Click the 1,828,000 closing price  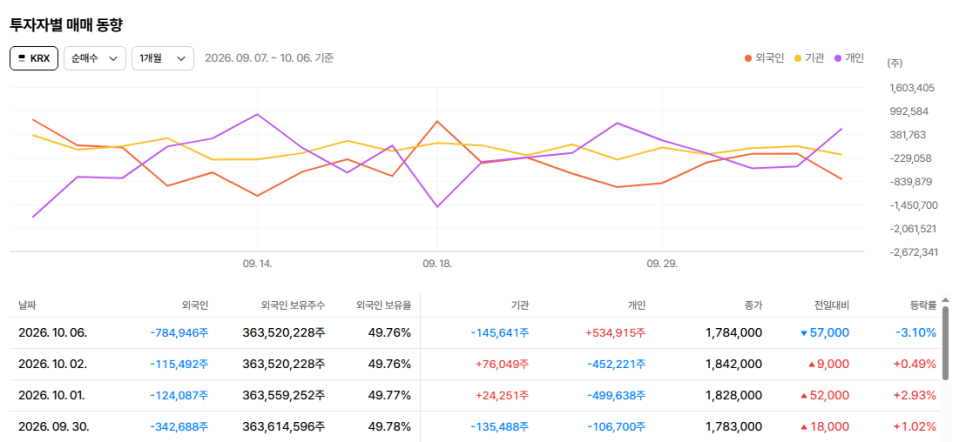734,395
